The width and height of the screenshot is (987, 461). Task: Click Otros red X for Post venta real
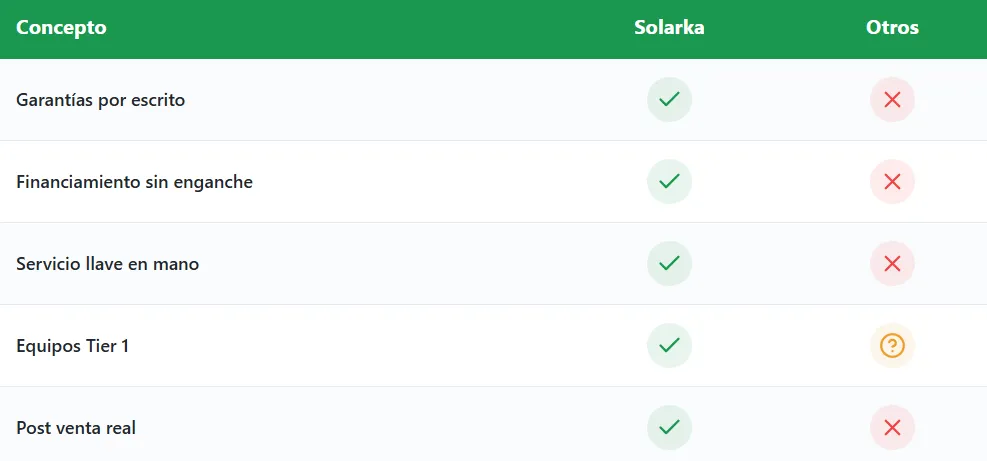[892, 428]
